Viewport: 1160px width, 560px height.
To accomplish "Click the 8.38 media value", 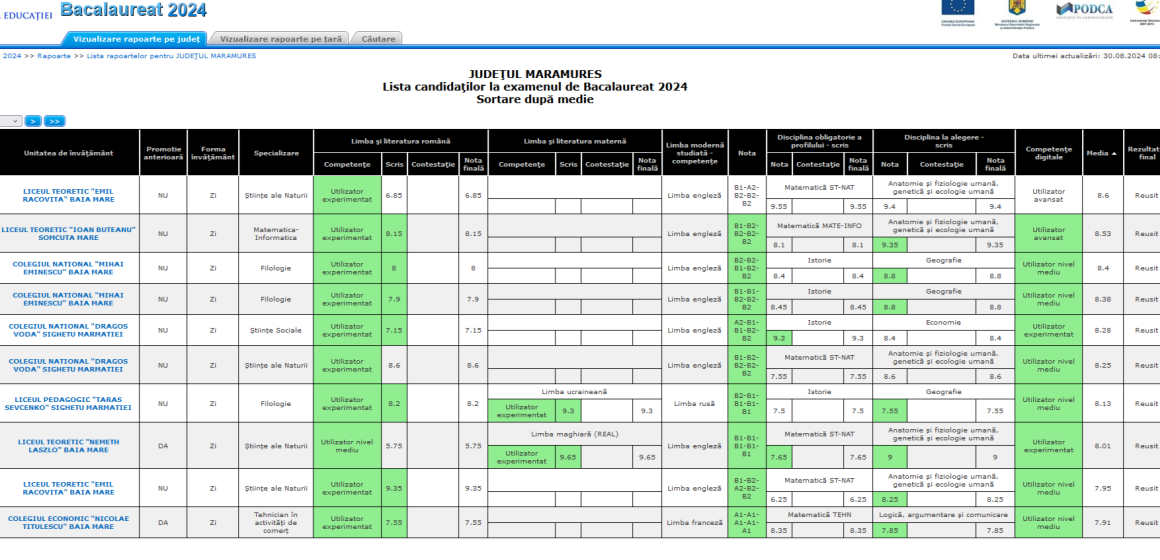I will (1102, 299).
